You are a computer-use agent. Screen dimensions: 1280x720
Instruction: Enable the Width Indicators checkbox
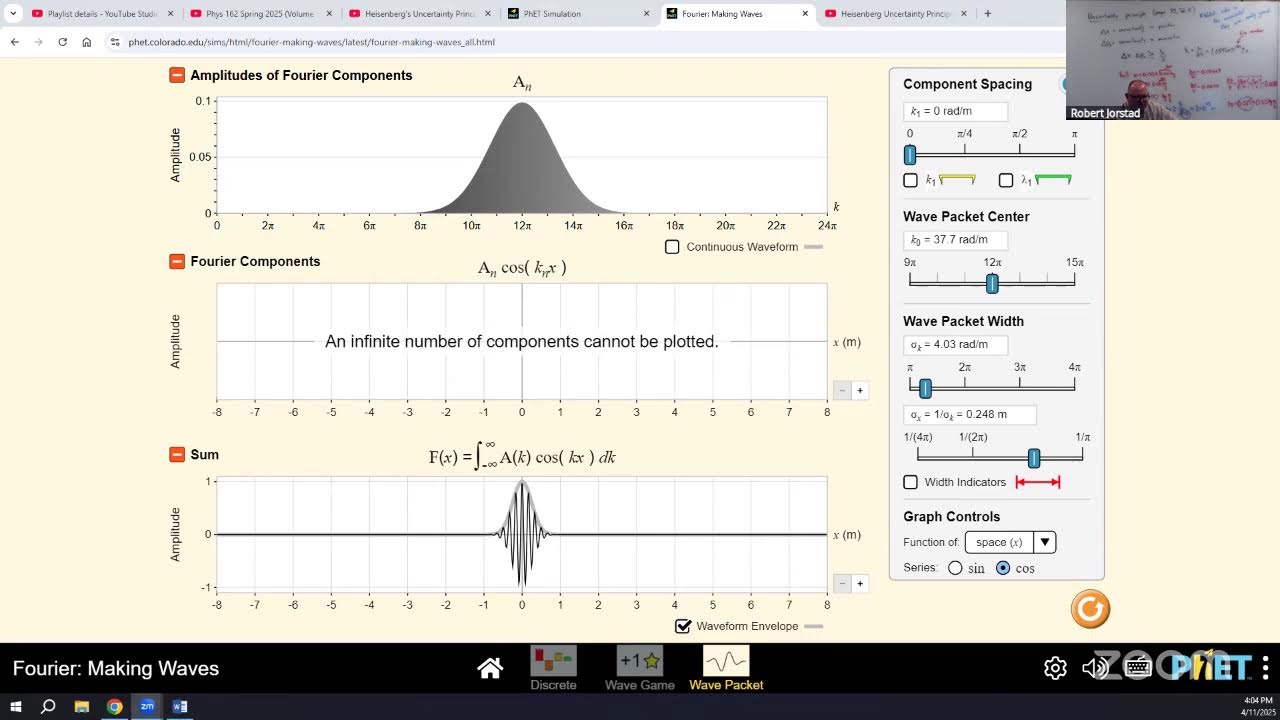pyautogui.click(x=910, y=482)
